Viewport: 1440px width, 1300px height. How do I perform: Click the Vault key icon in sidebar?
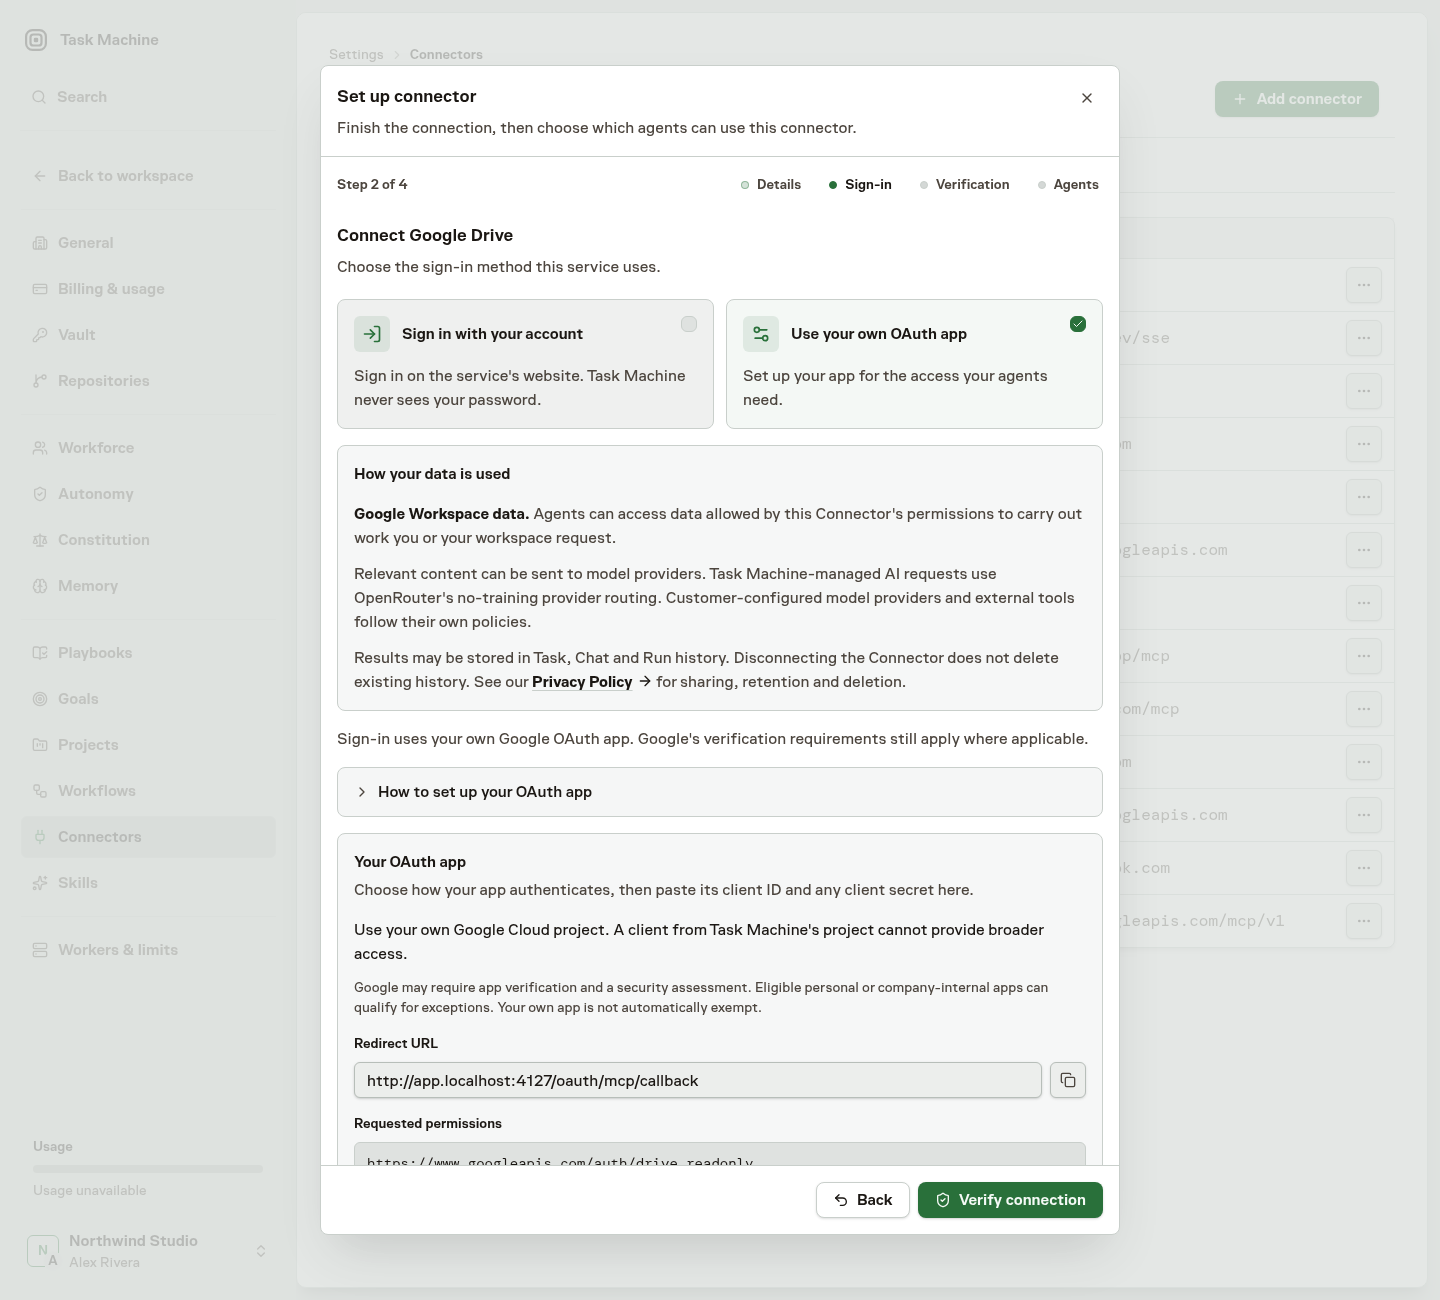coord(40,335)
